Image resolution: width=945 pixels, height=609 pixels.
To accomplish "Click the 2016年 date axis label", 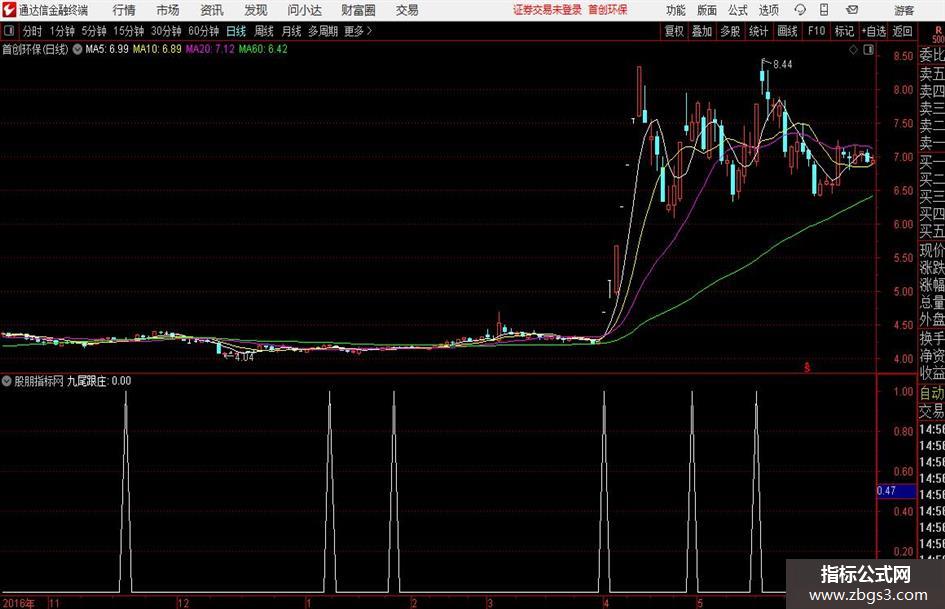I will click(19, 603).
